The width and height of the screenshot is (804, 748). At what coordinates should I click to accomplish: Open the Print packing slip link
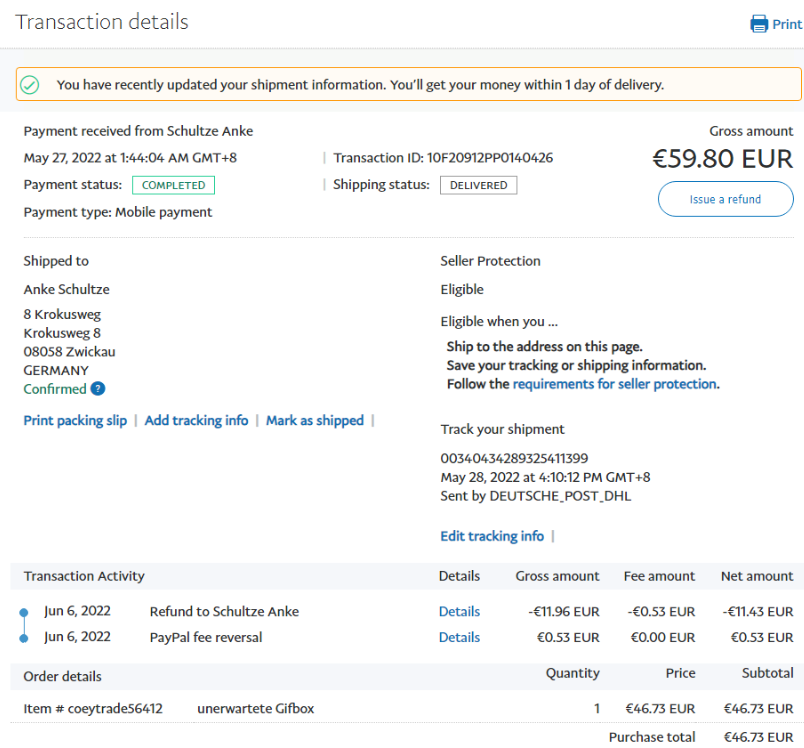tap(75, 421)
